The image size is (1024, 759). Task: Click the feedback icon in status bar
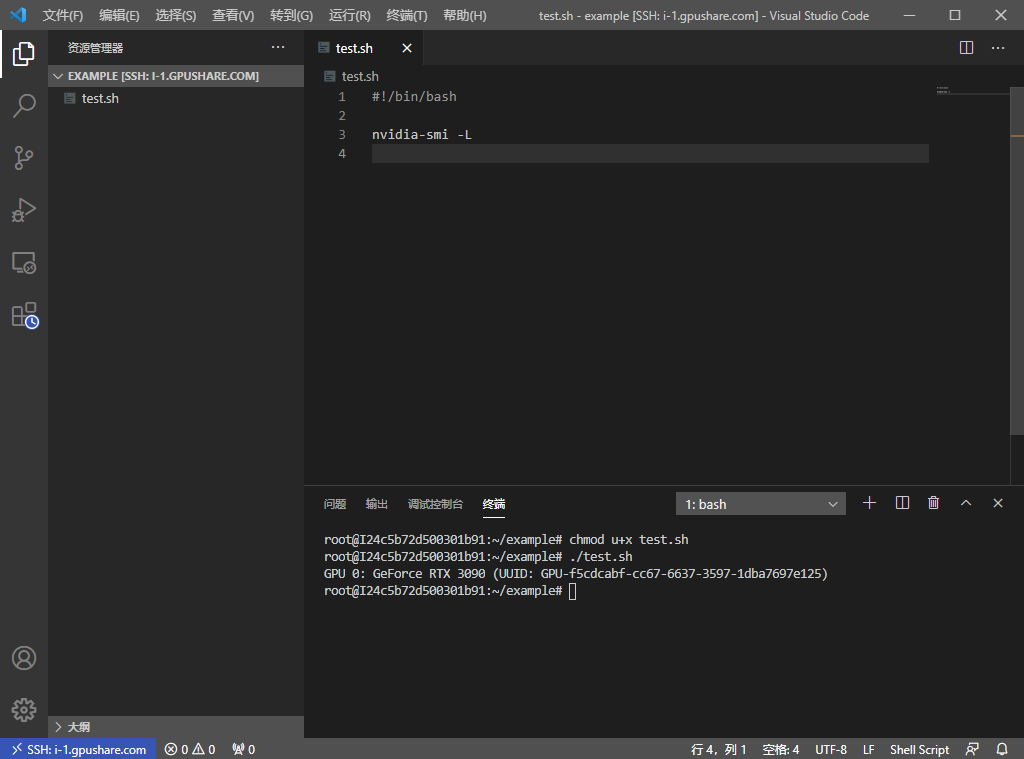coord(972,749)
